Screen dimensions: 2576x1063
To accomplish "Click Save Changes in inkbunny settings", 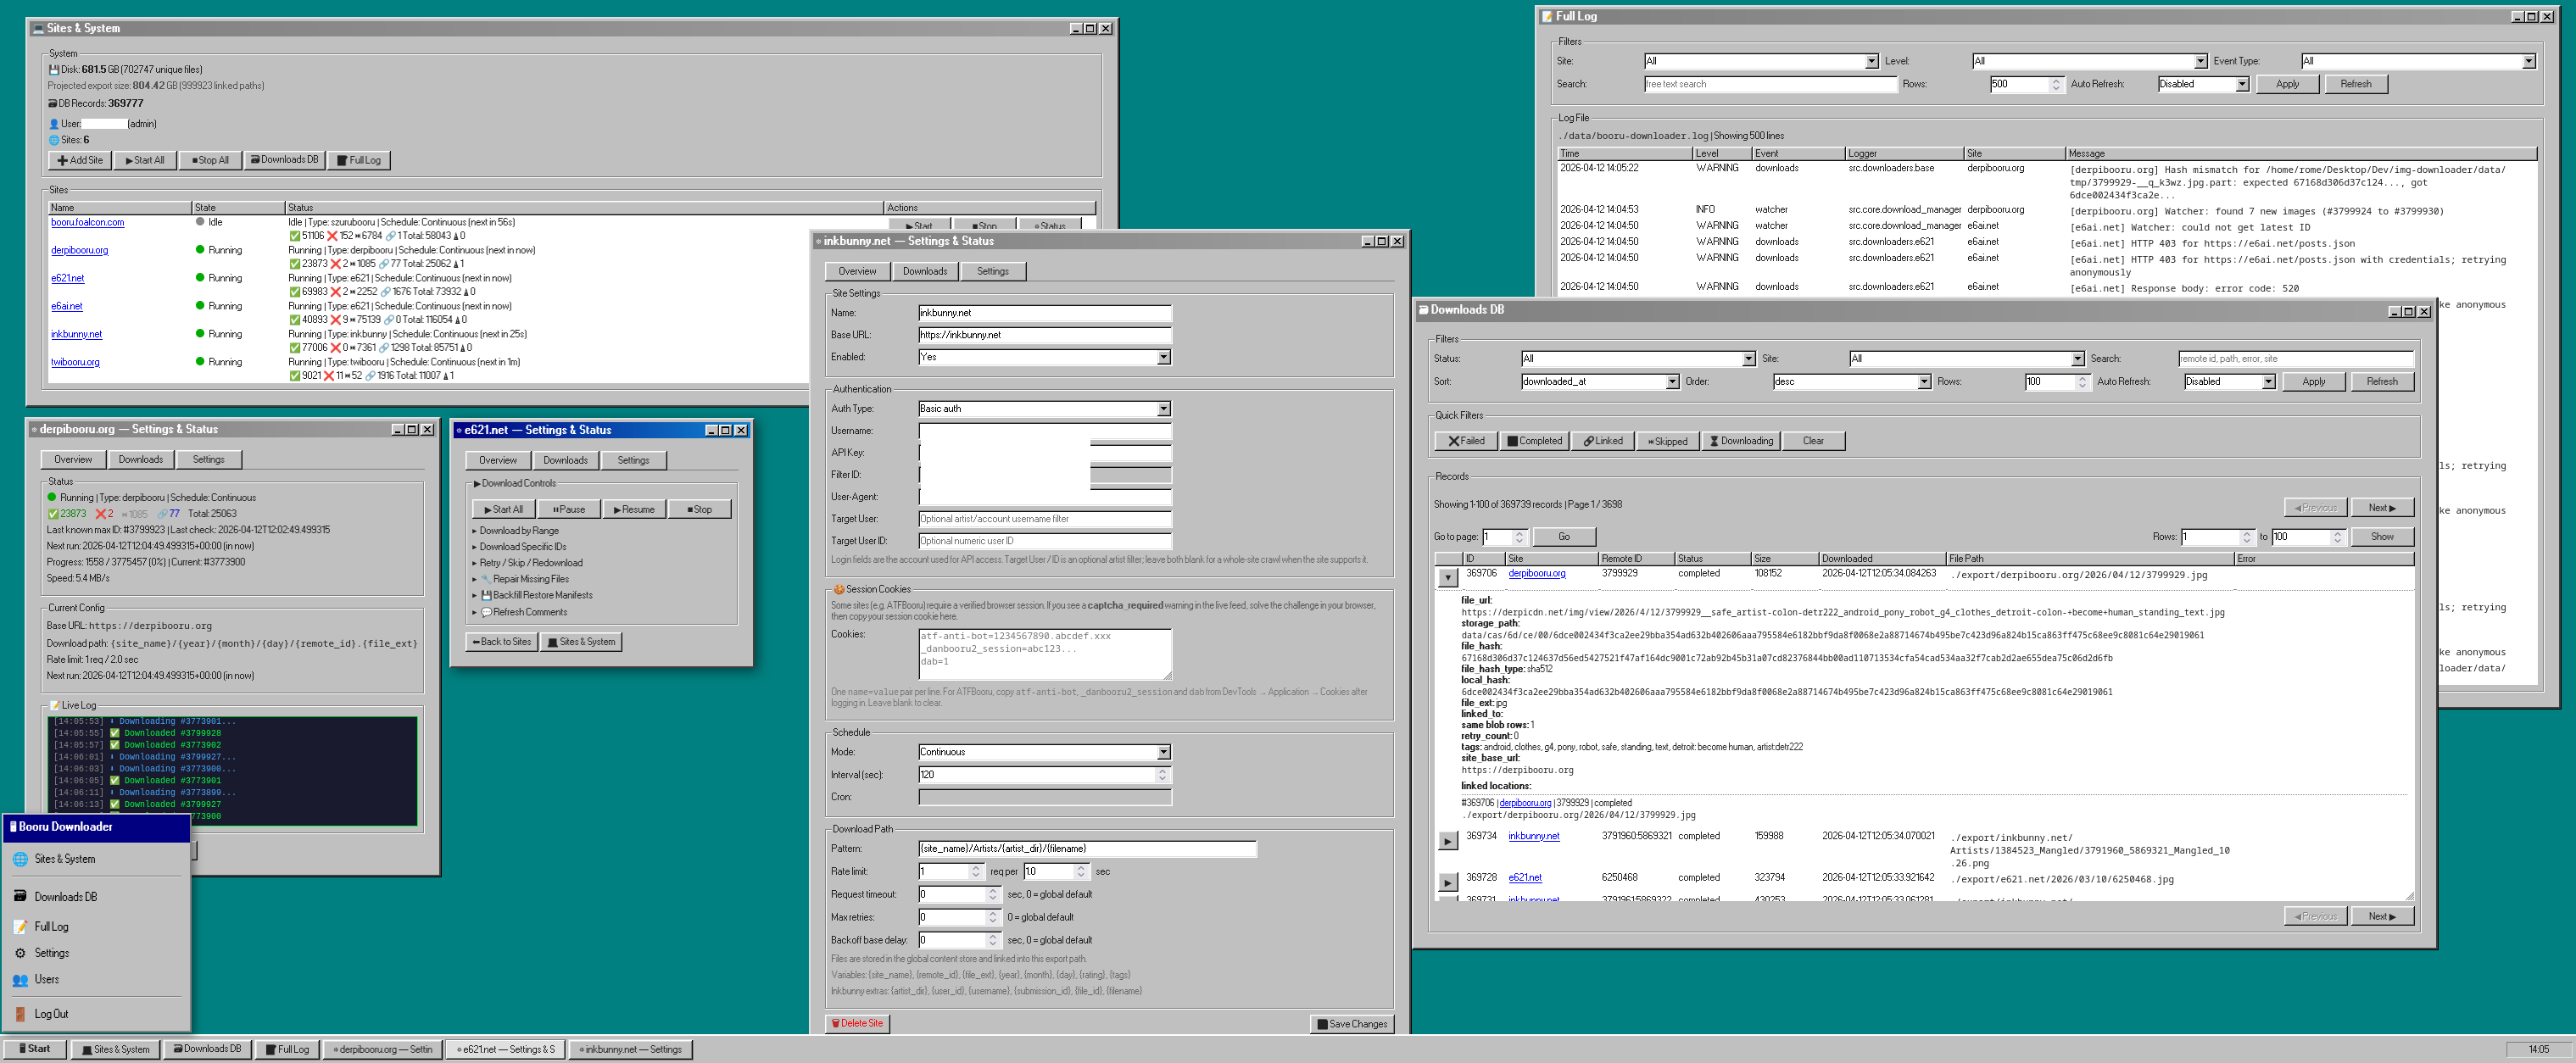I will (1351, 1023).
